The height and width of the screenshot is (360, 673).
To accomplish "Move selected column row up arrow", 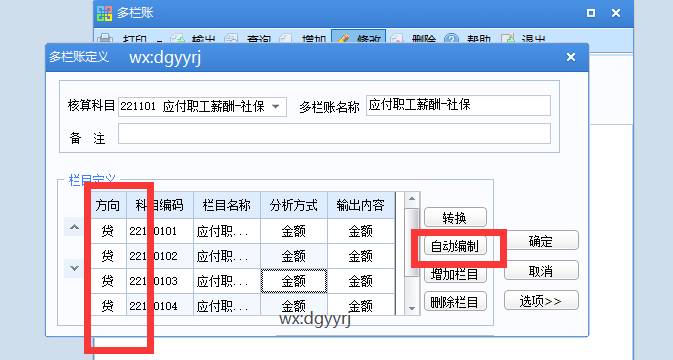I will (x=74, y=227).
